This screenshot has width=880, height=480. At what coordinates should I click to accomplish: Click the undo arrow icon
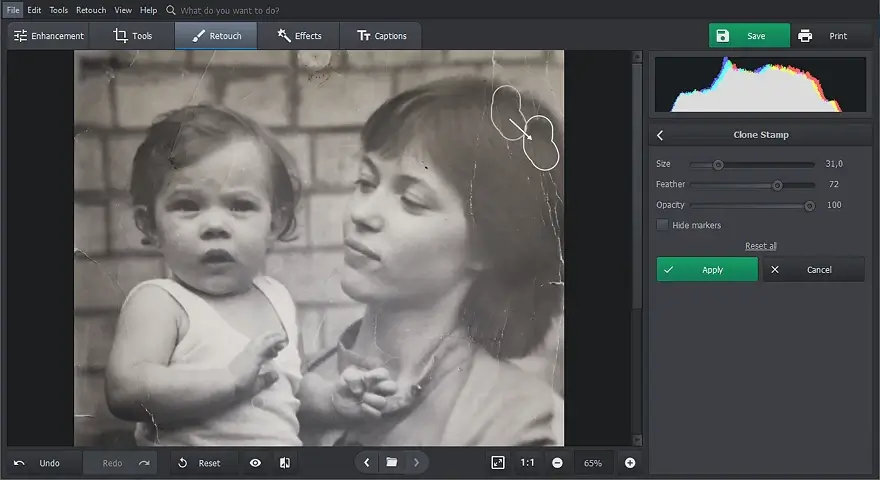(x=19, y=463)
